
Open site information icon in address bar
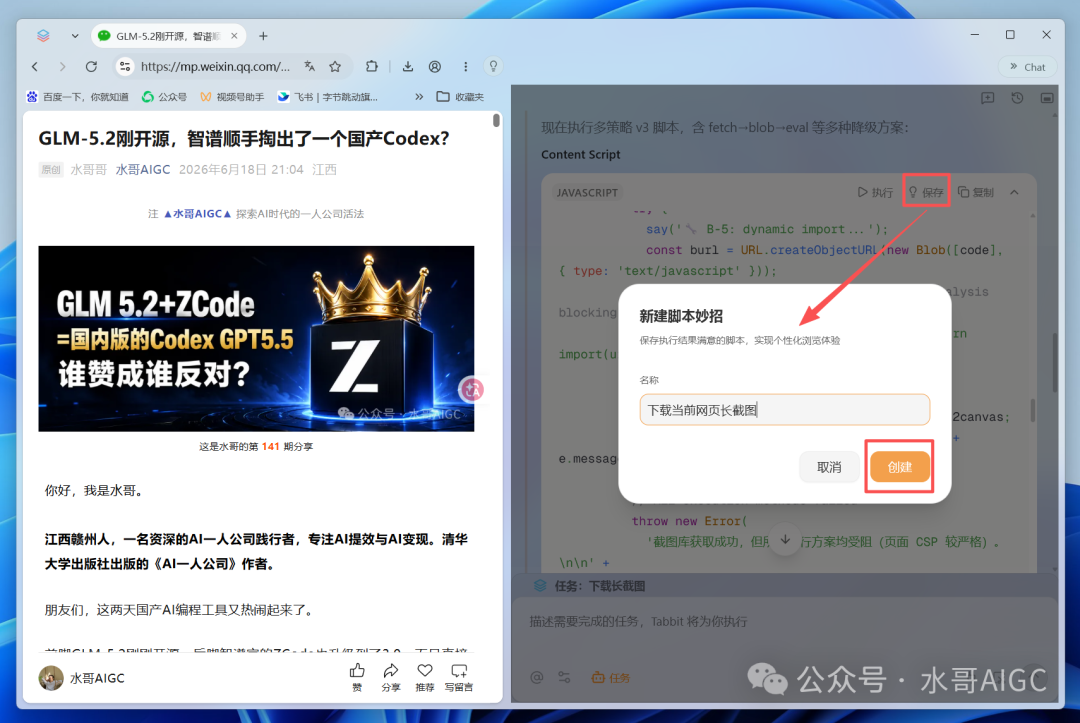(x=125, y=67)
